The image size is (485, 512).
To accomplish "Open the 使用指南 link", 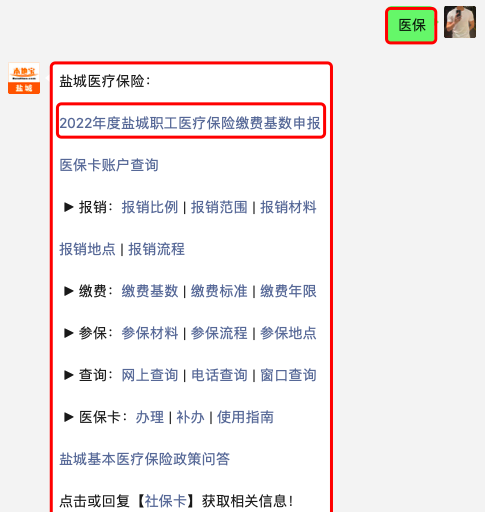I will (x=245, y=417).
